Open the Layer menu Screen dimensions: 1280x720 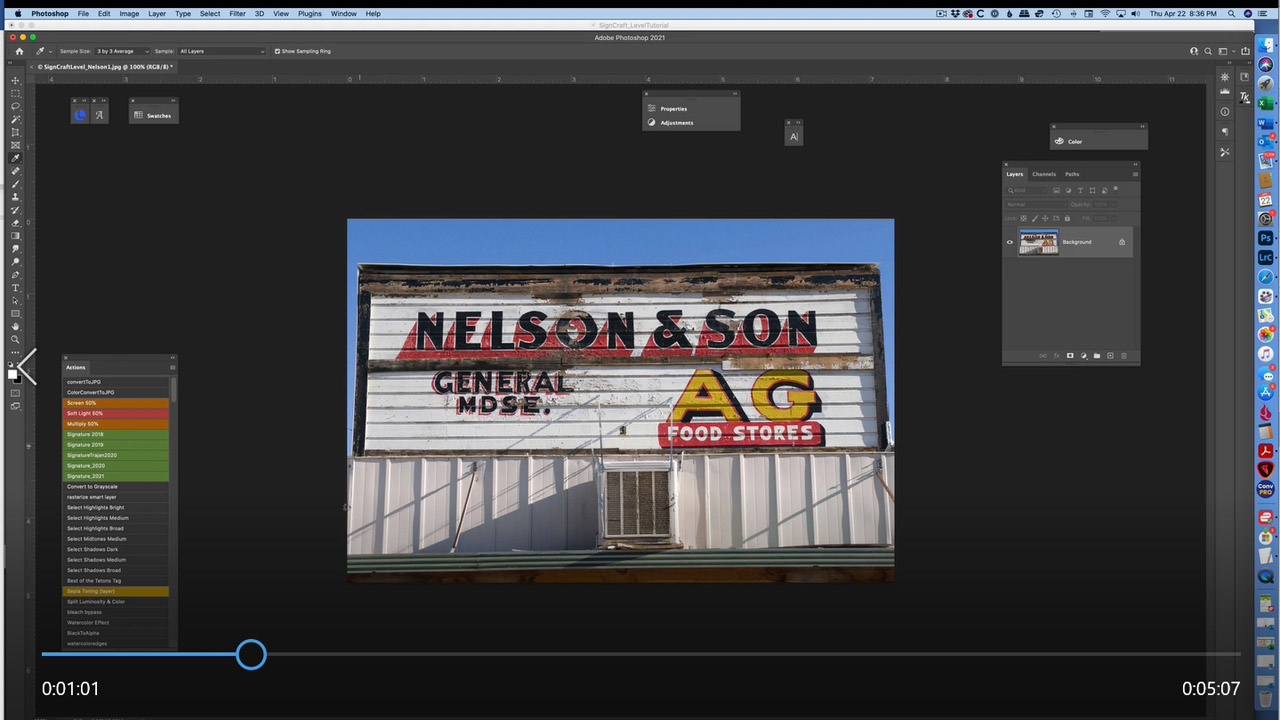coord(157,14)
